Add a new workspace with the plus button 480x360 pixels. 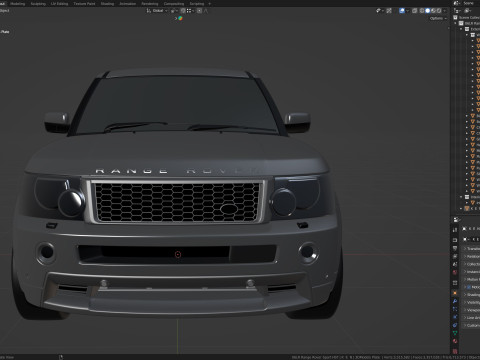pyautogui.click(x=209, y=4)
